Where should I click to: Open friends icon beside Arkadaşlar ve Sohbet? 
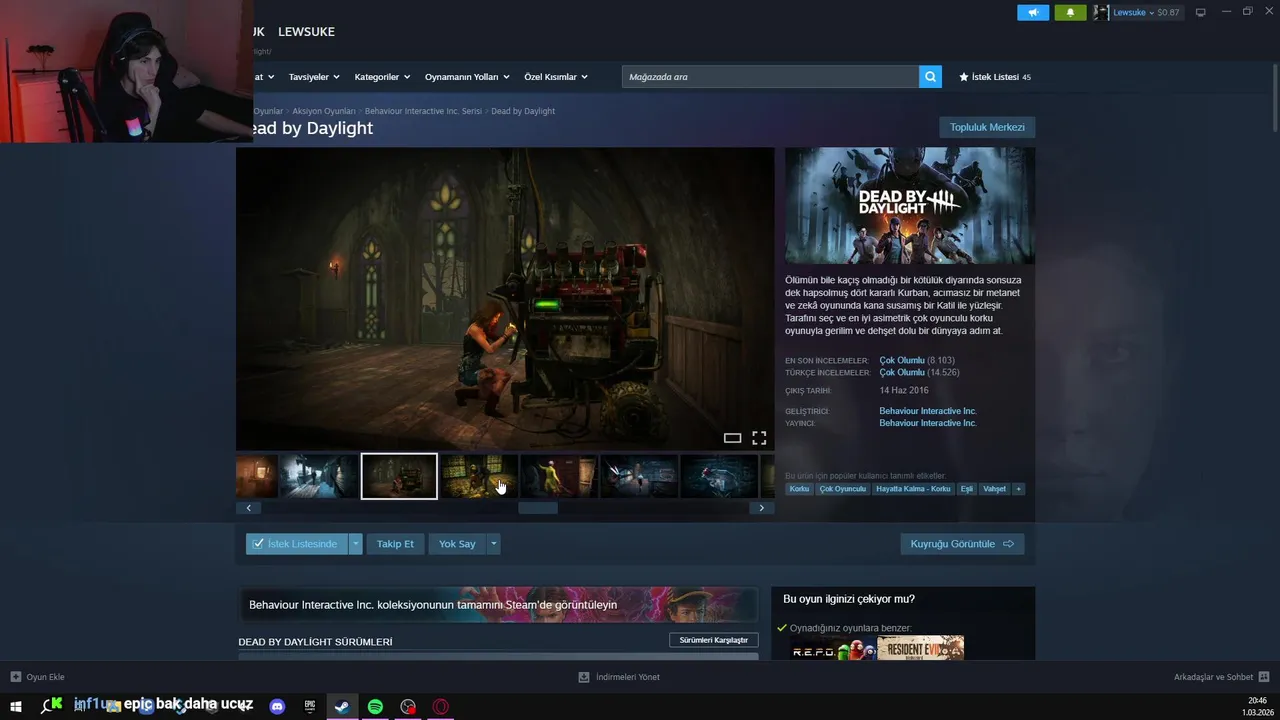[1264, 677]
